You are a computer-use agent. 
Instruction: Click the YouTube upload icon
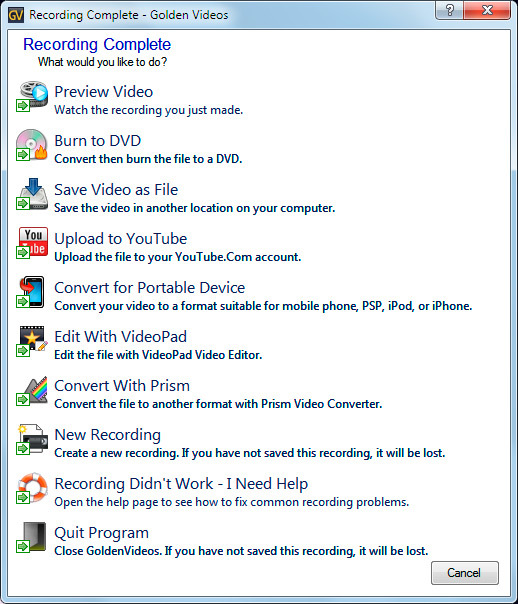tap(32, 243)
